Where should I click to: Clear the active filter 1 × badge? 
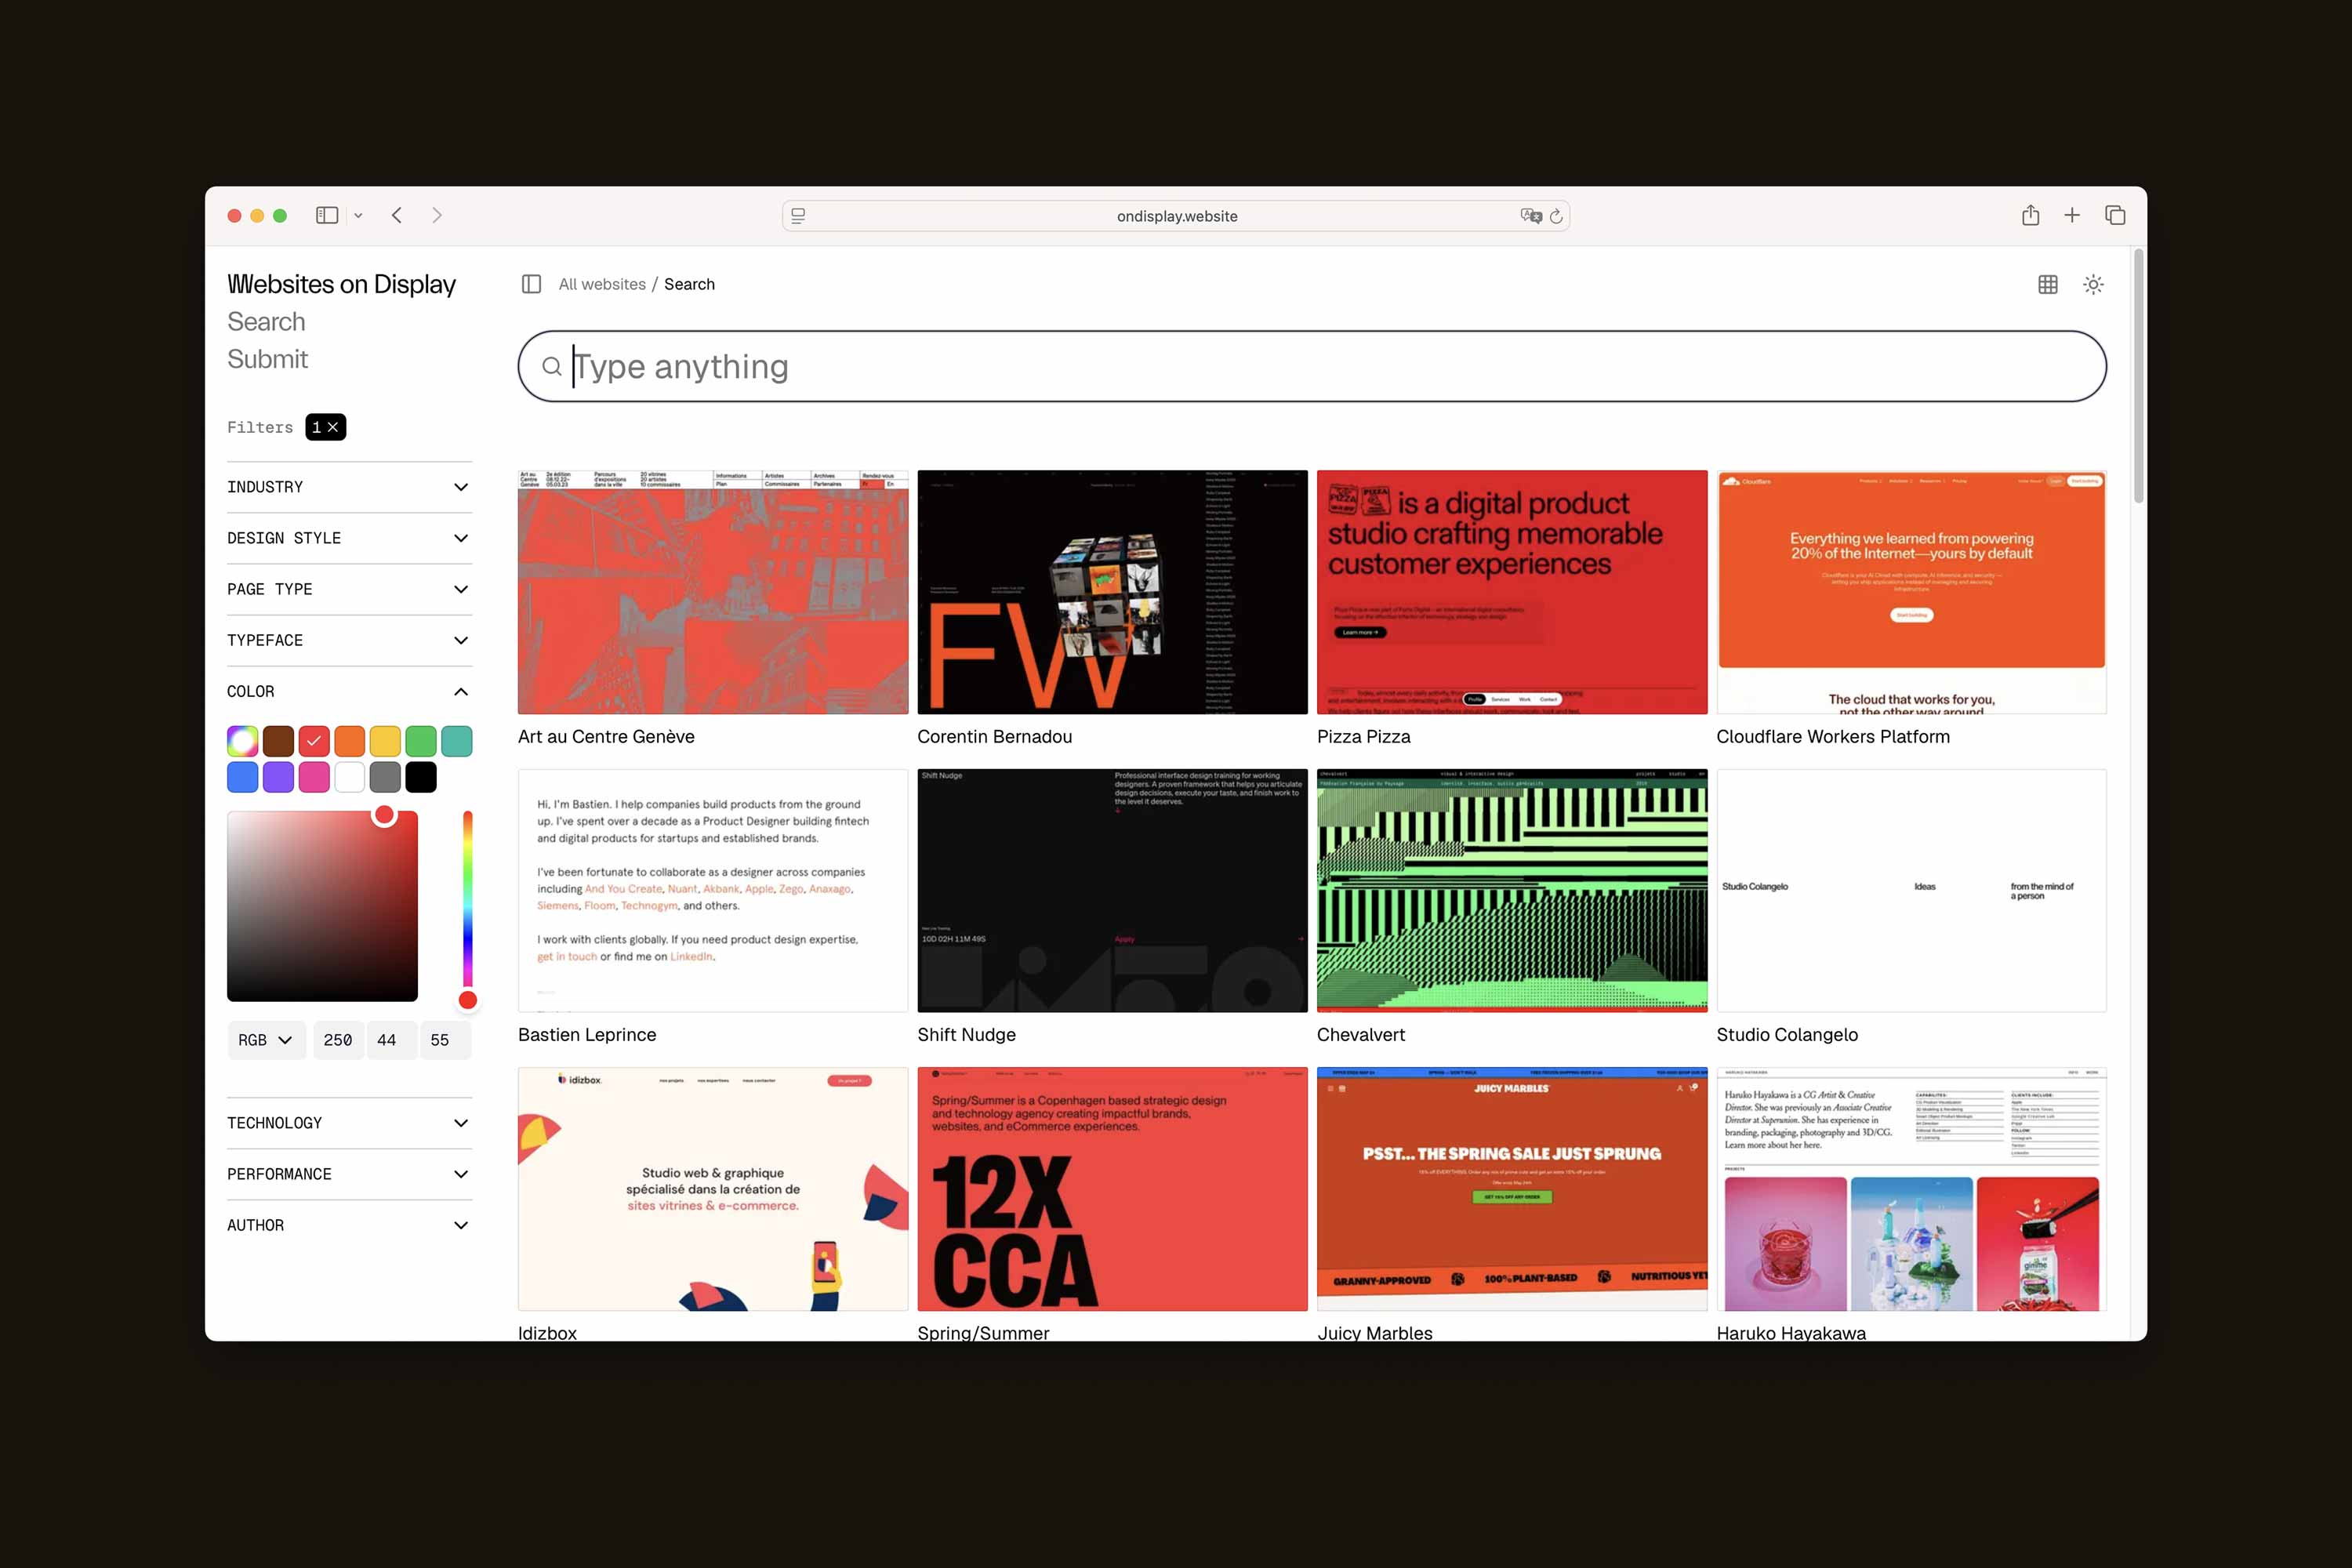tap(326, 427)
